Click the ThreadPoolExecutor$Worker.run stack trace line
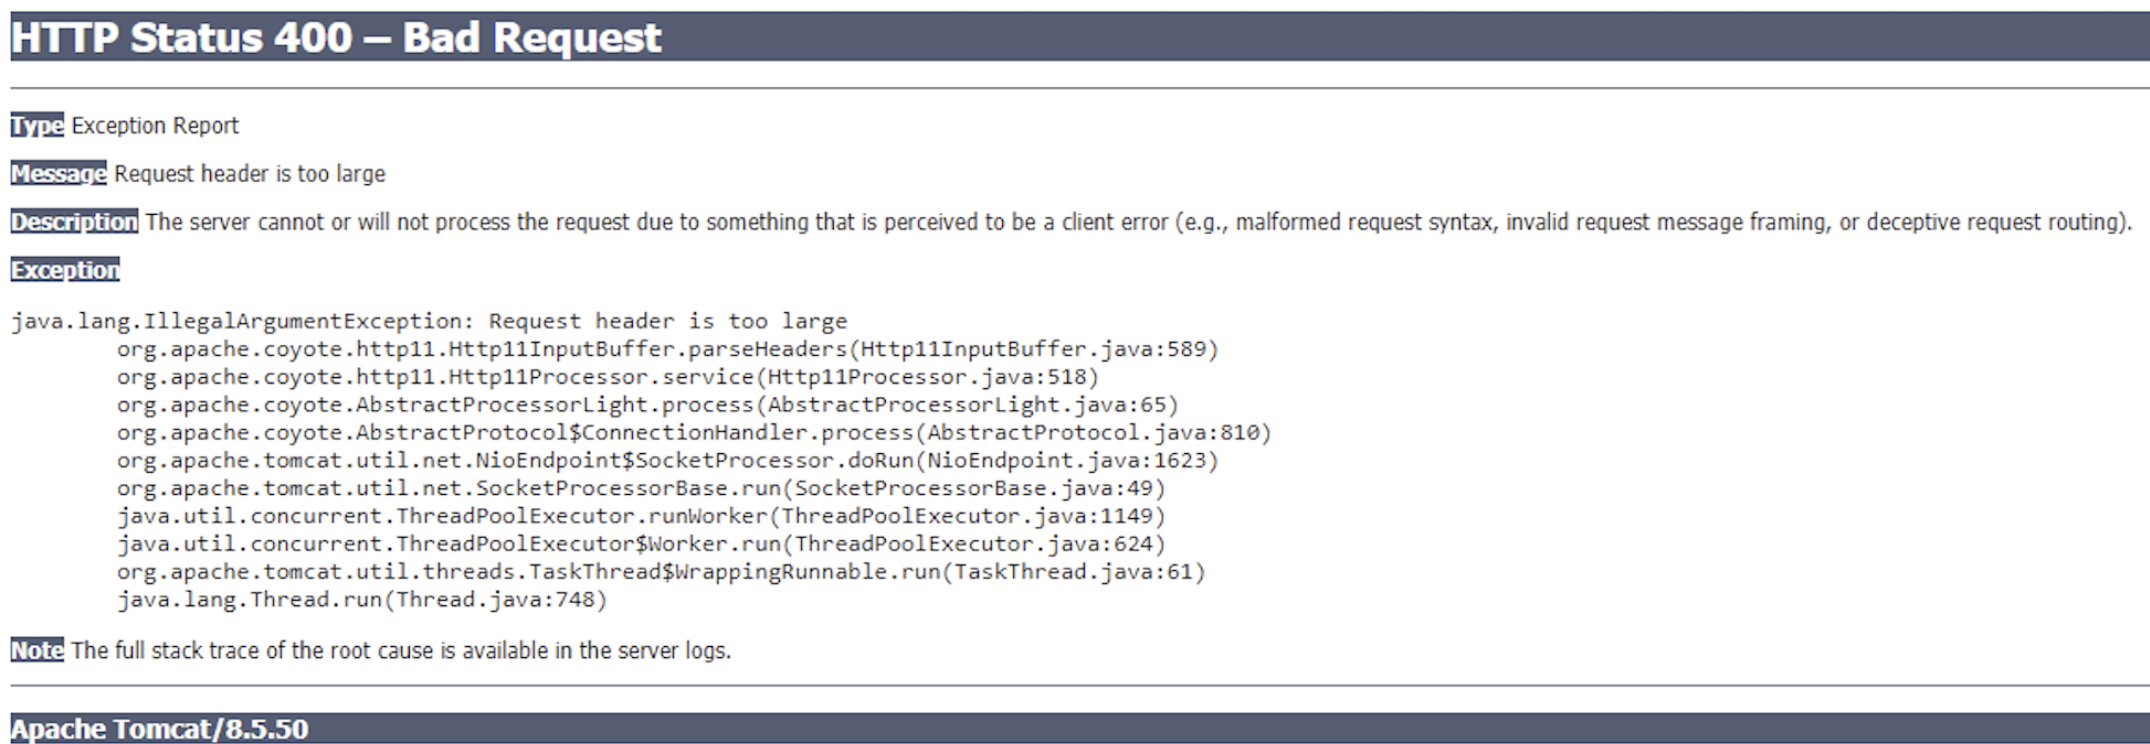 coord(641,545)
